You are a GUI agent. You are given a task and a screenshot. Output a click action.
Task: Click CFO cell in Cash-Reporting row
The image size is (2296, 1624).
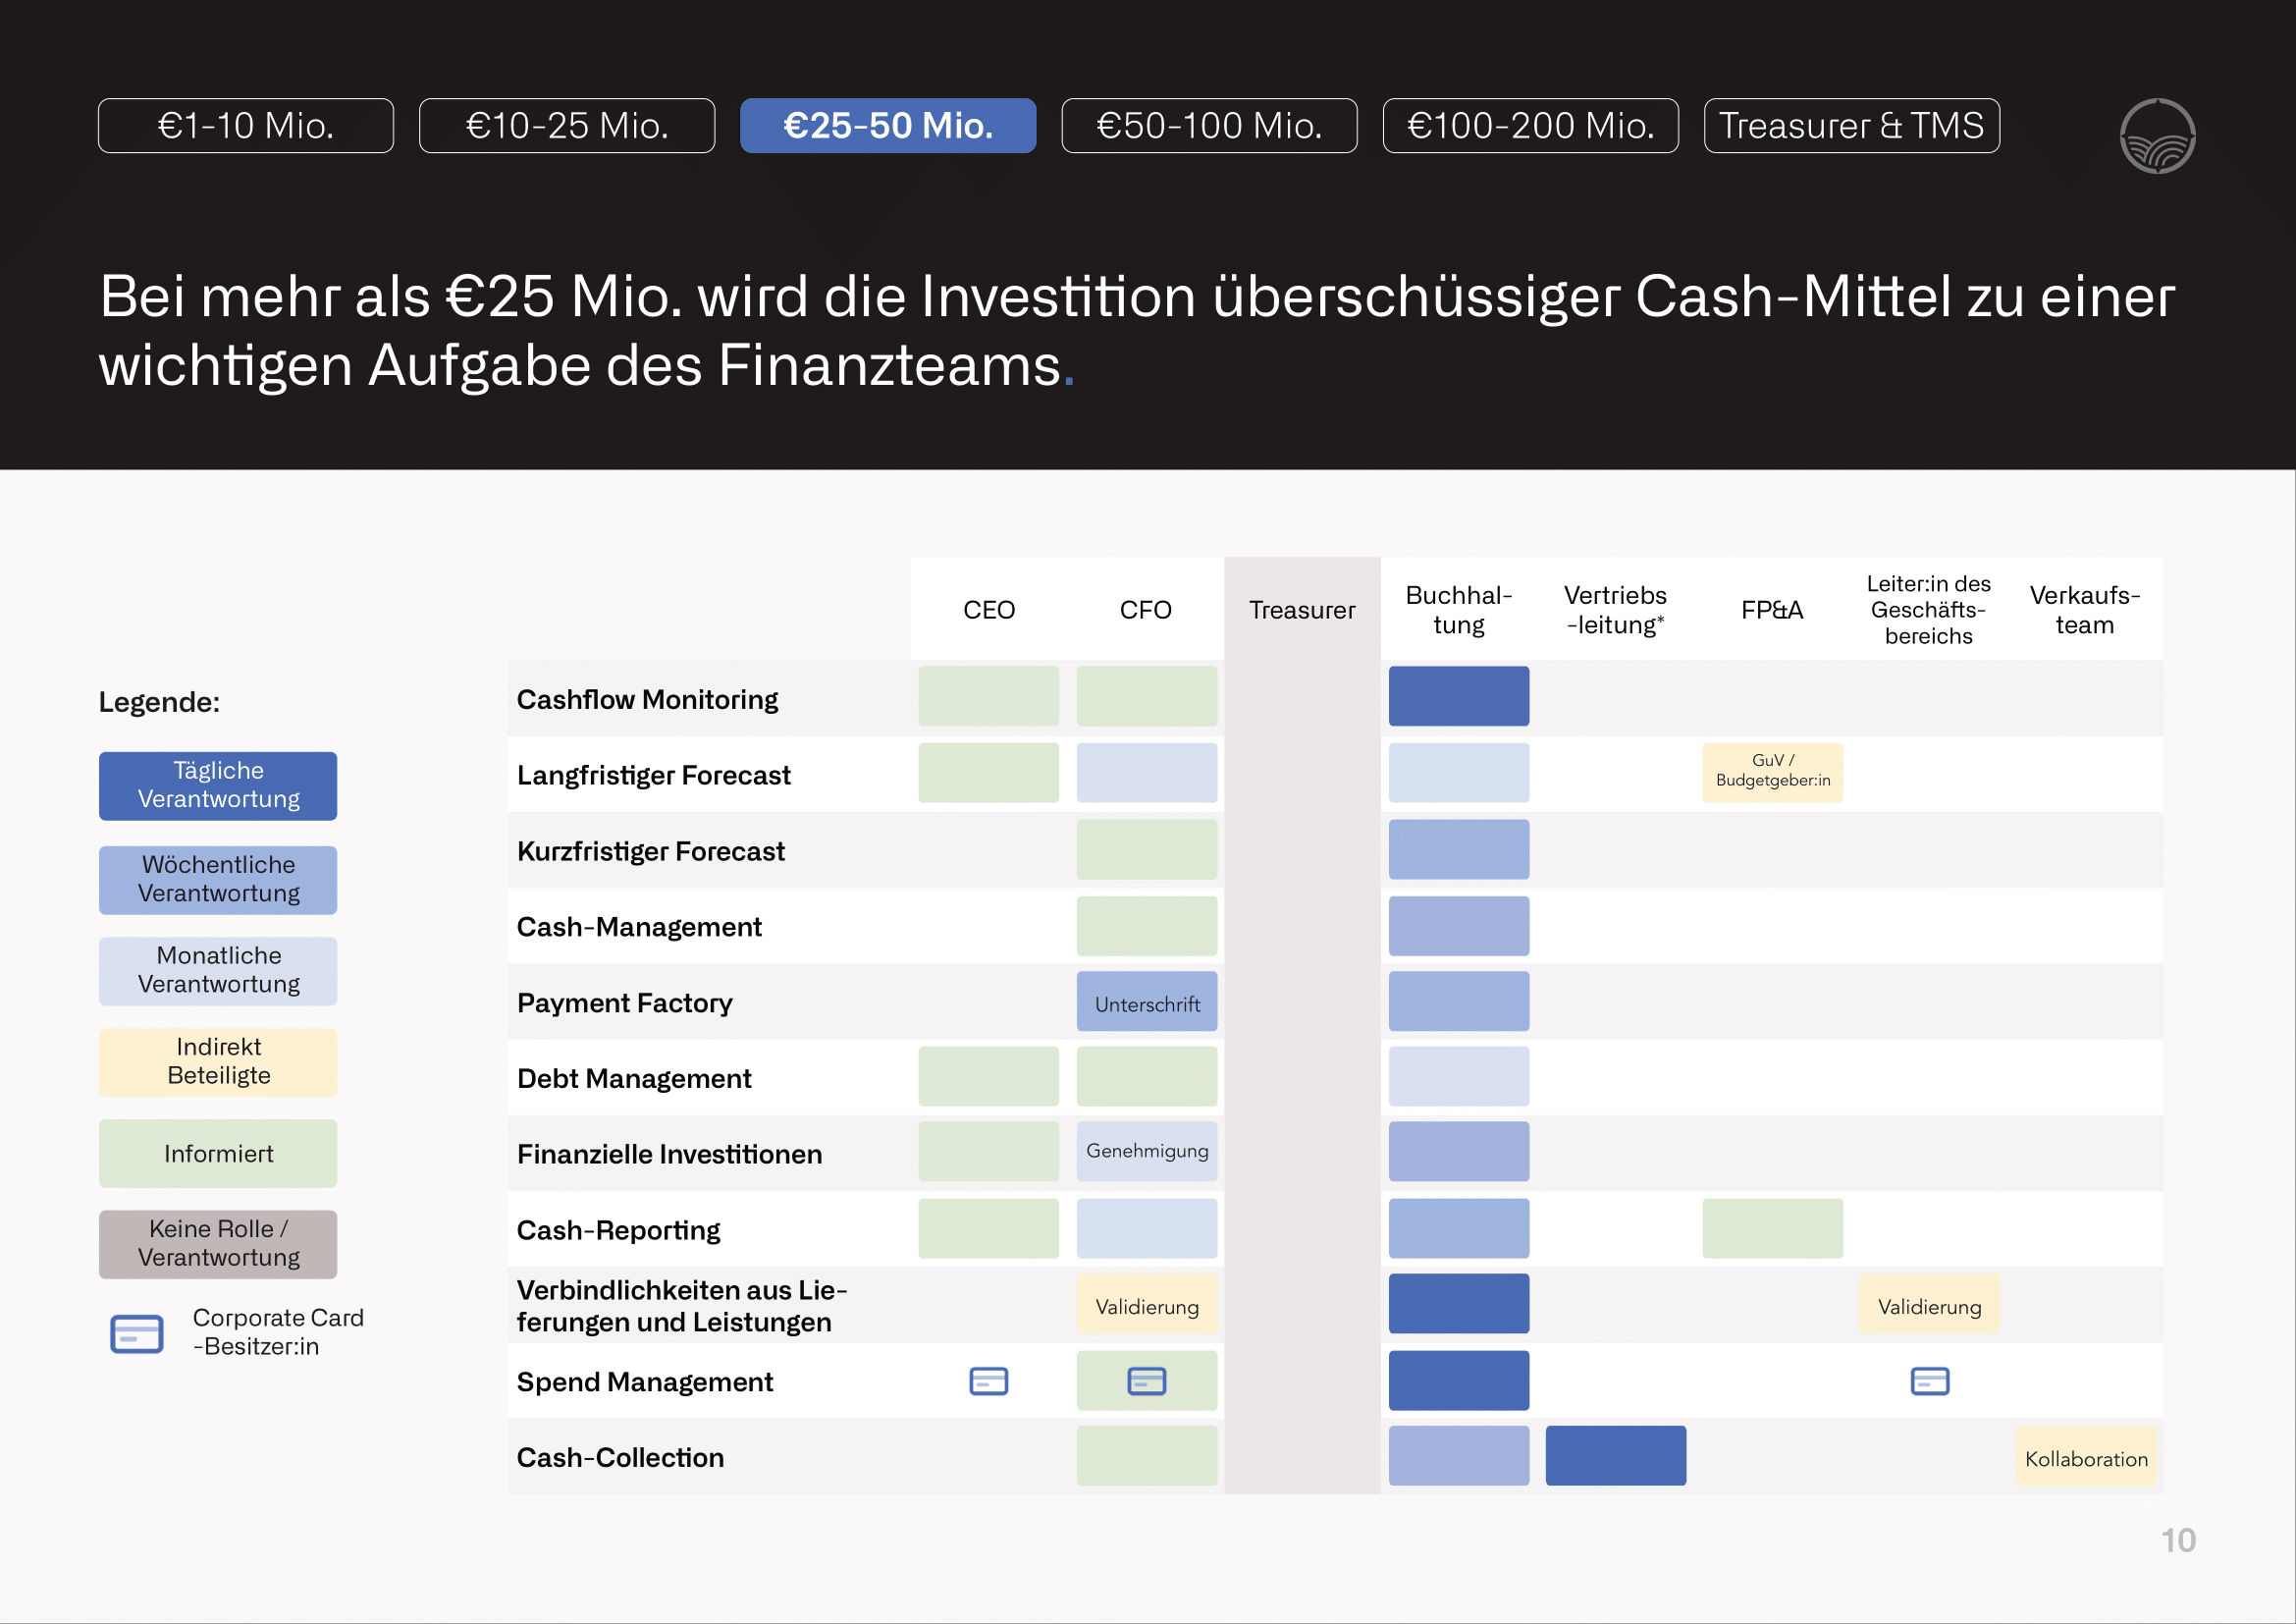pyautogui.click(x=1147, y=1228)
